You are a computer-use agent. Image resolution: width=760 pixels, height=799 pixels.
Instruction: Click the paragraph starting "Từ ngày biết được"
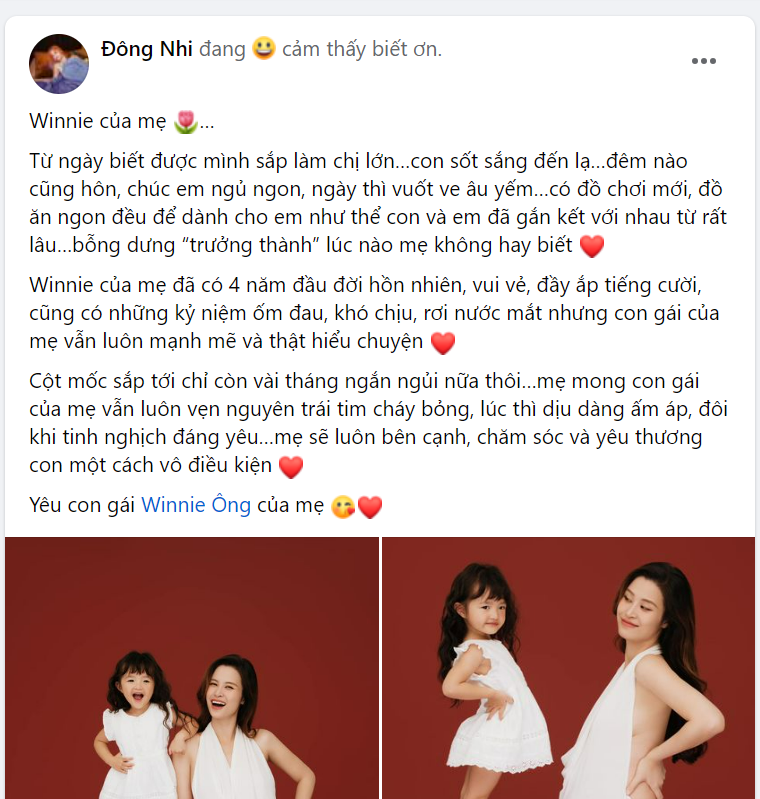pyautogui.click(x=378, y=203)
